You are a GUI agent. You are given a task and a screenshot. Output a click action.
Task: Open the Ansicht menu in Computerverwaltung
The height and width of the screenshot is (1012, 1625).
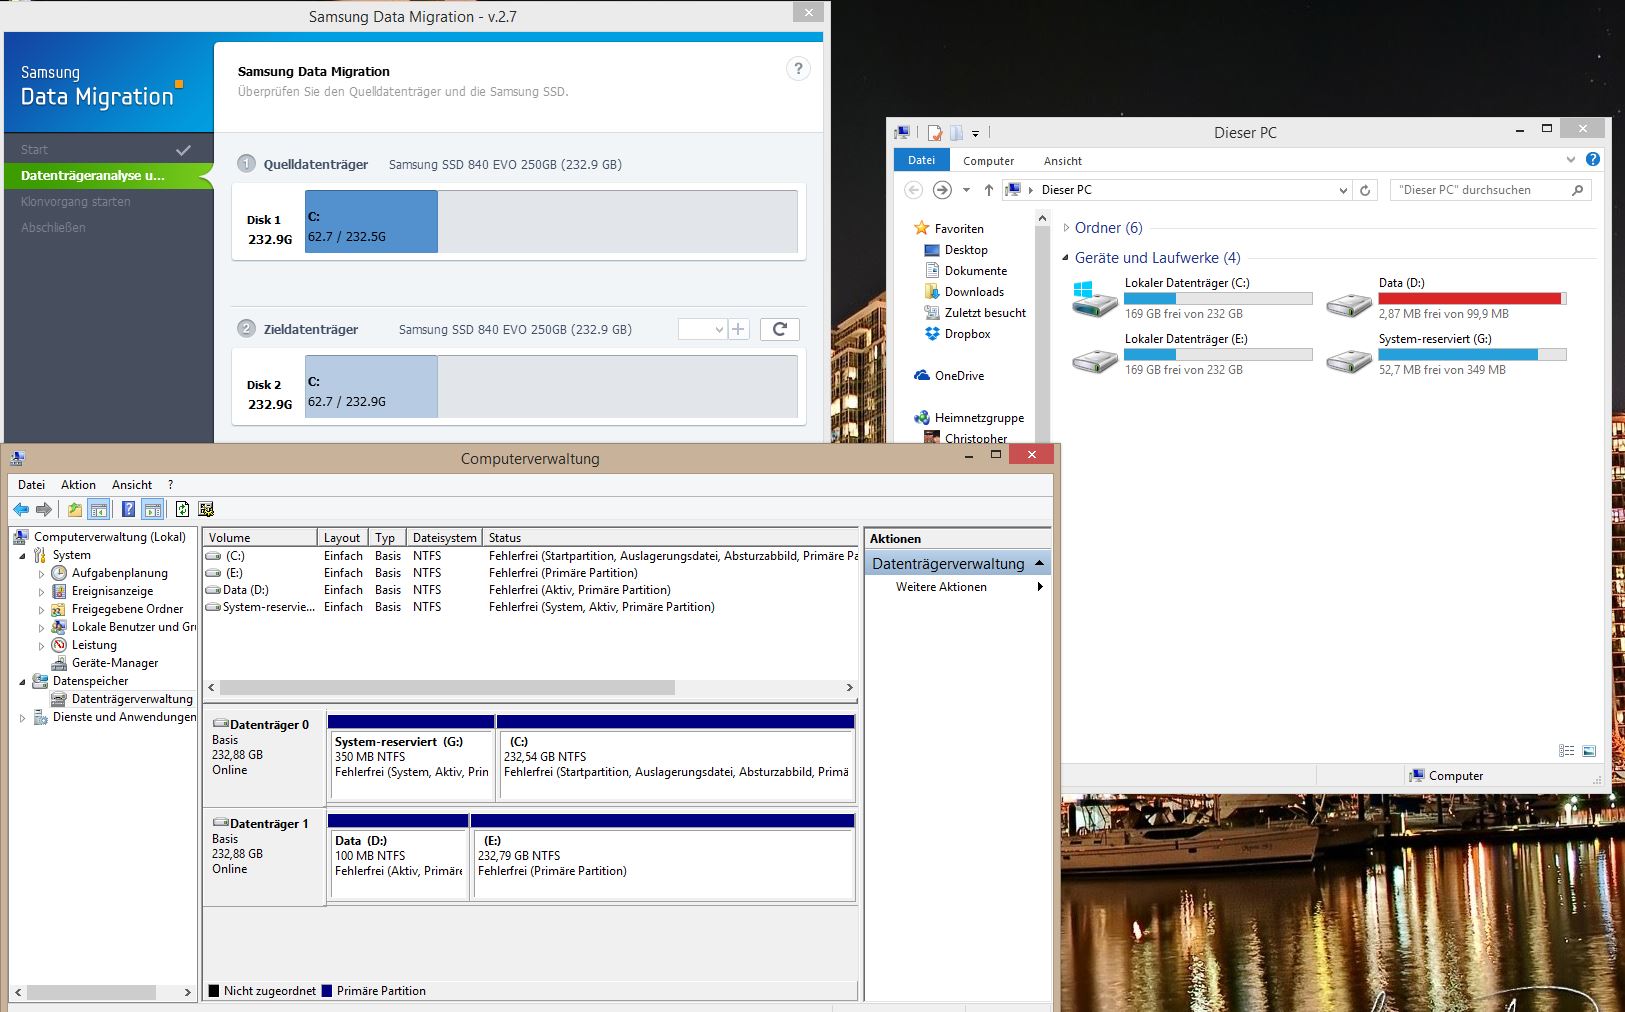132,485
